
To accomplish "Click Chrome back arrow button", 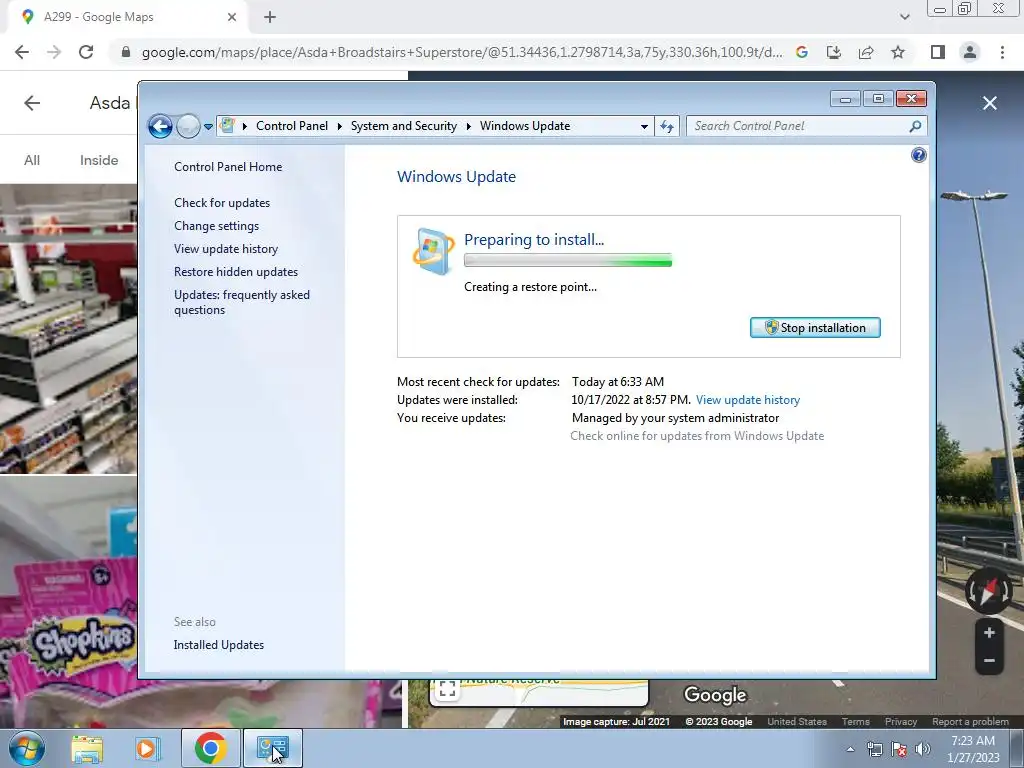I will (22, 52).
